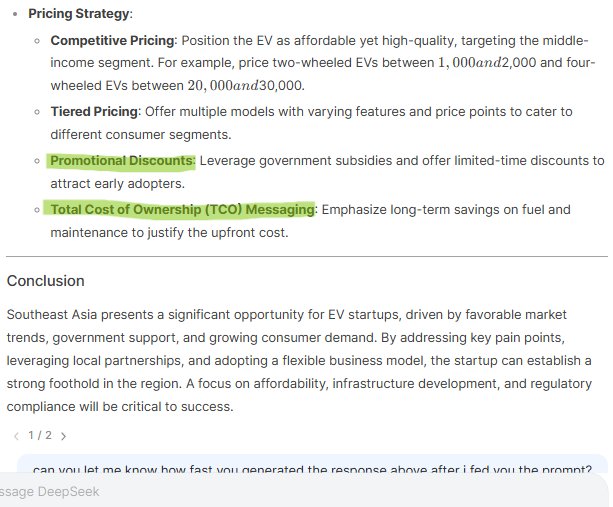Click the solid bullet beside Pricing Strategy
This screenshot has width=613, height=507.
15,15
